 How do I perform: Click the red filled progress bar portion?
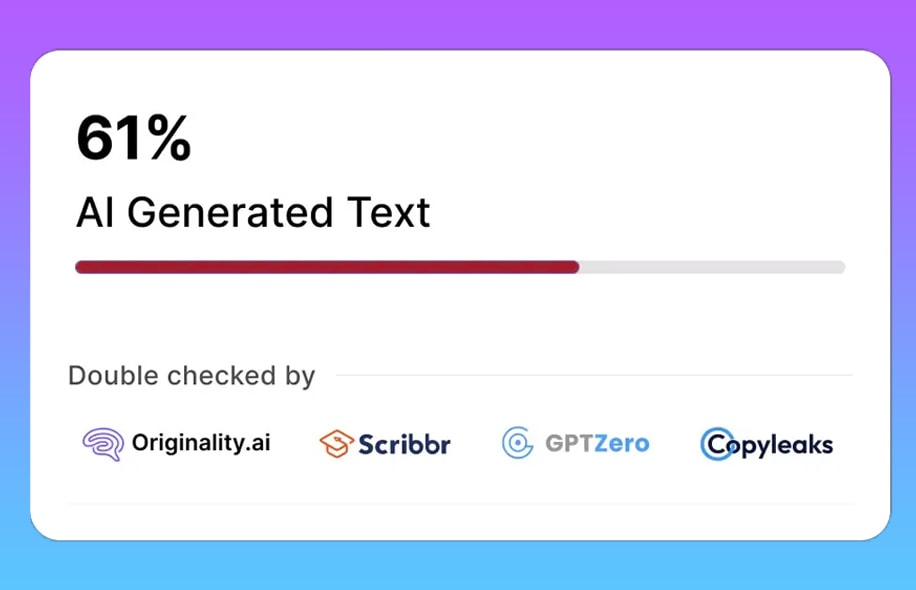tap(327, 267)
